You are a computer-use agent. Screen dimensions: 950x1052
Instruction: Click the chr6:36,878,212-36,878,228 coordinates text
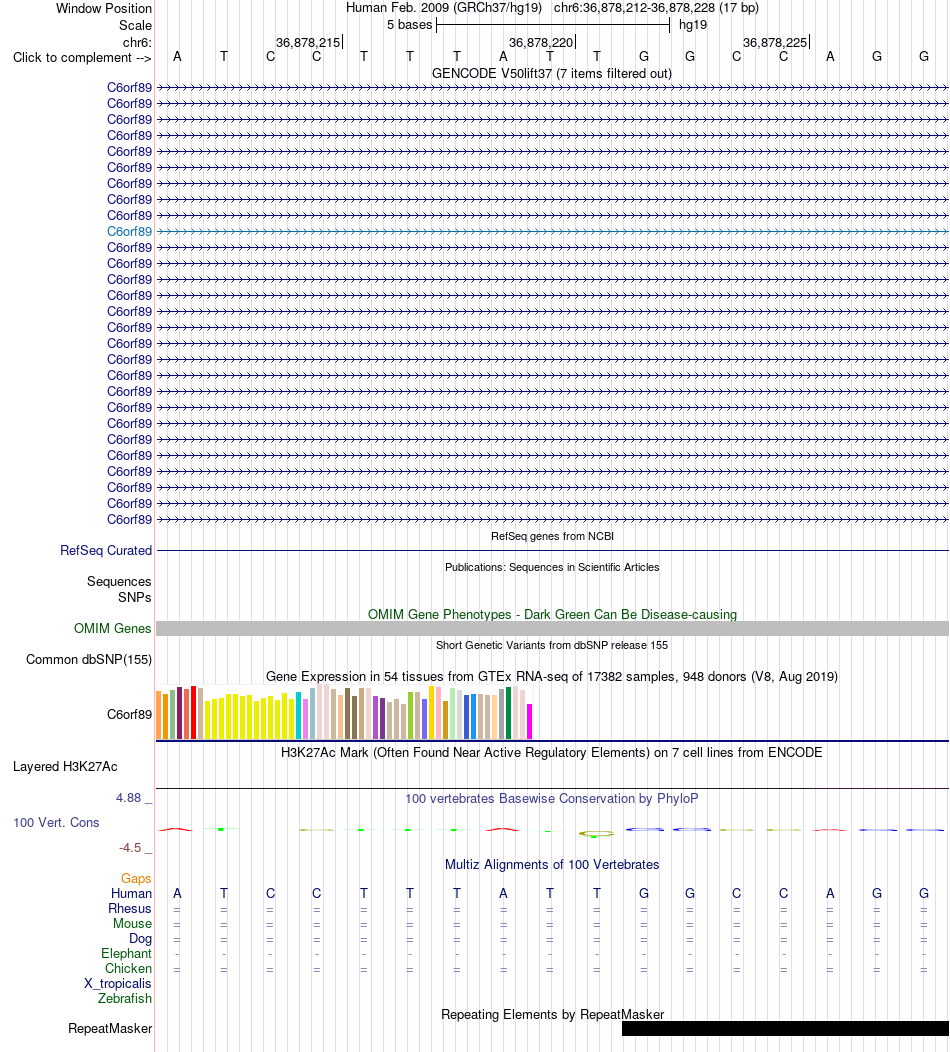[634, 8]
